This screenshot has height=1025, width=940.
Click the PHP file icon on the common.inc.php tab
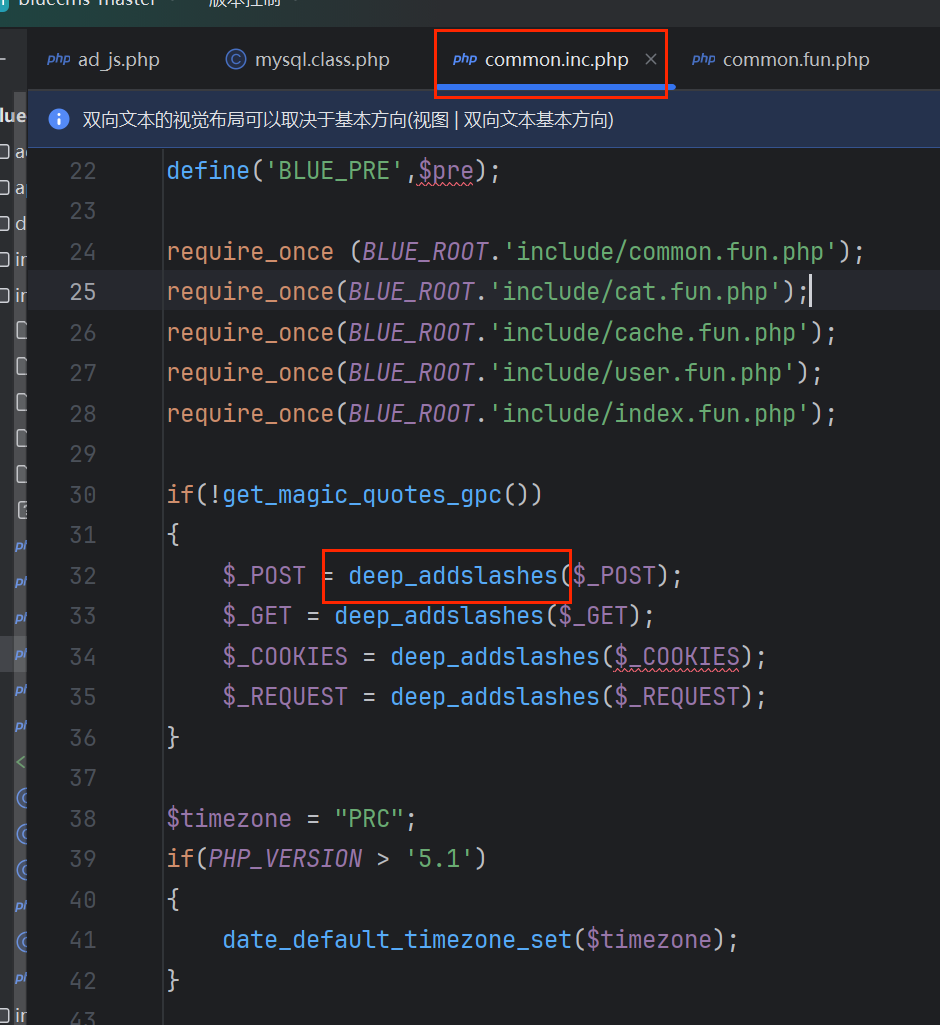(x=465, y=60)
